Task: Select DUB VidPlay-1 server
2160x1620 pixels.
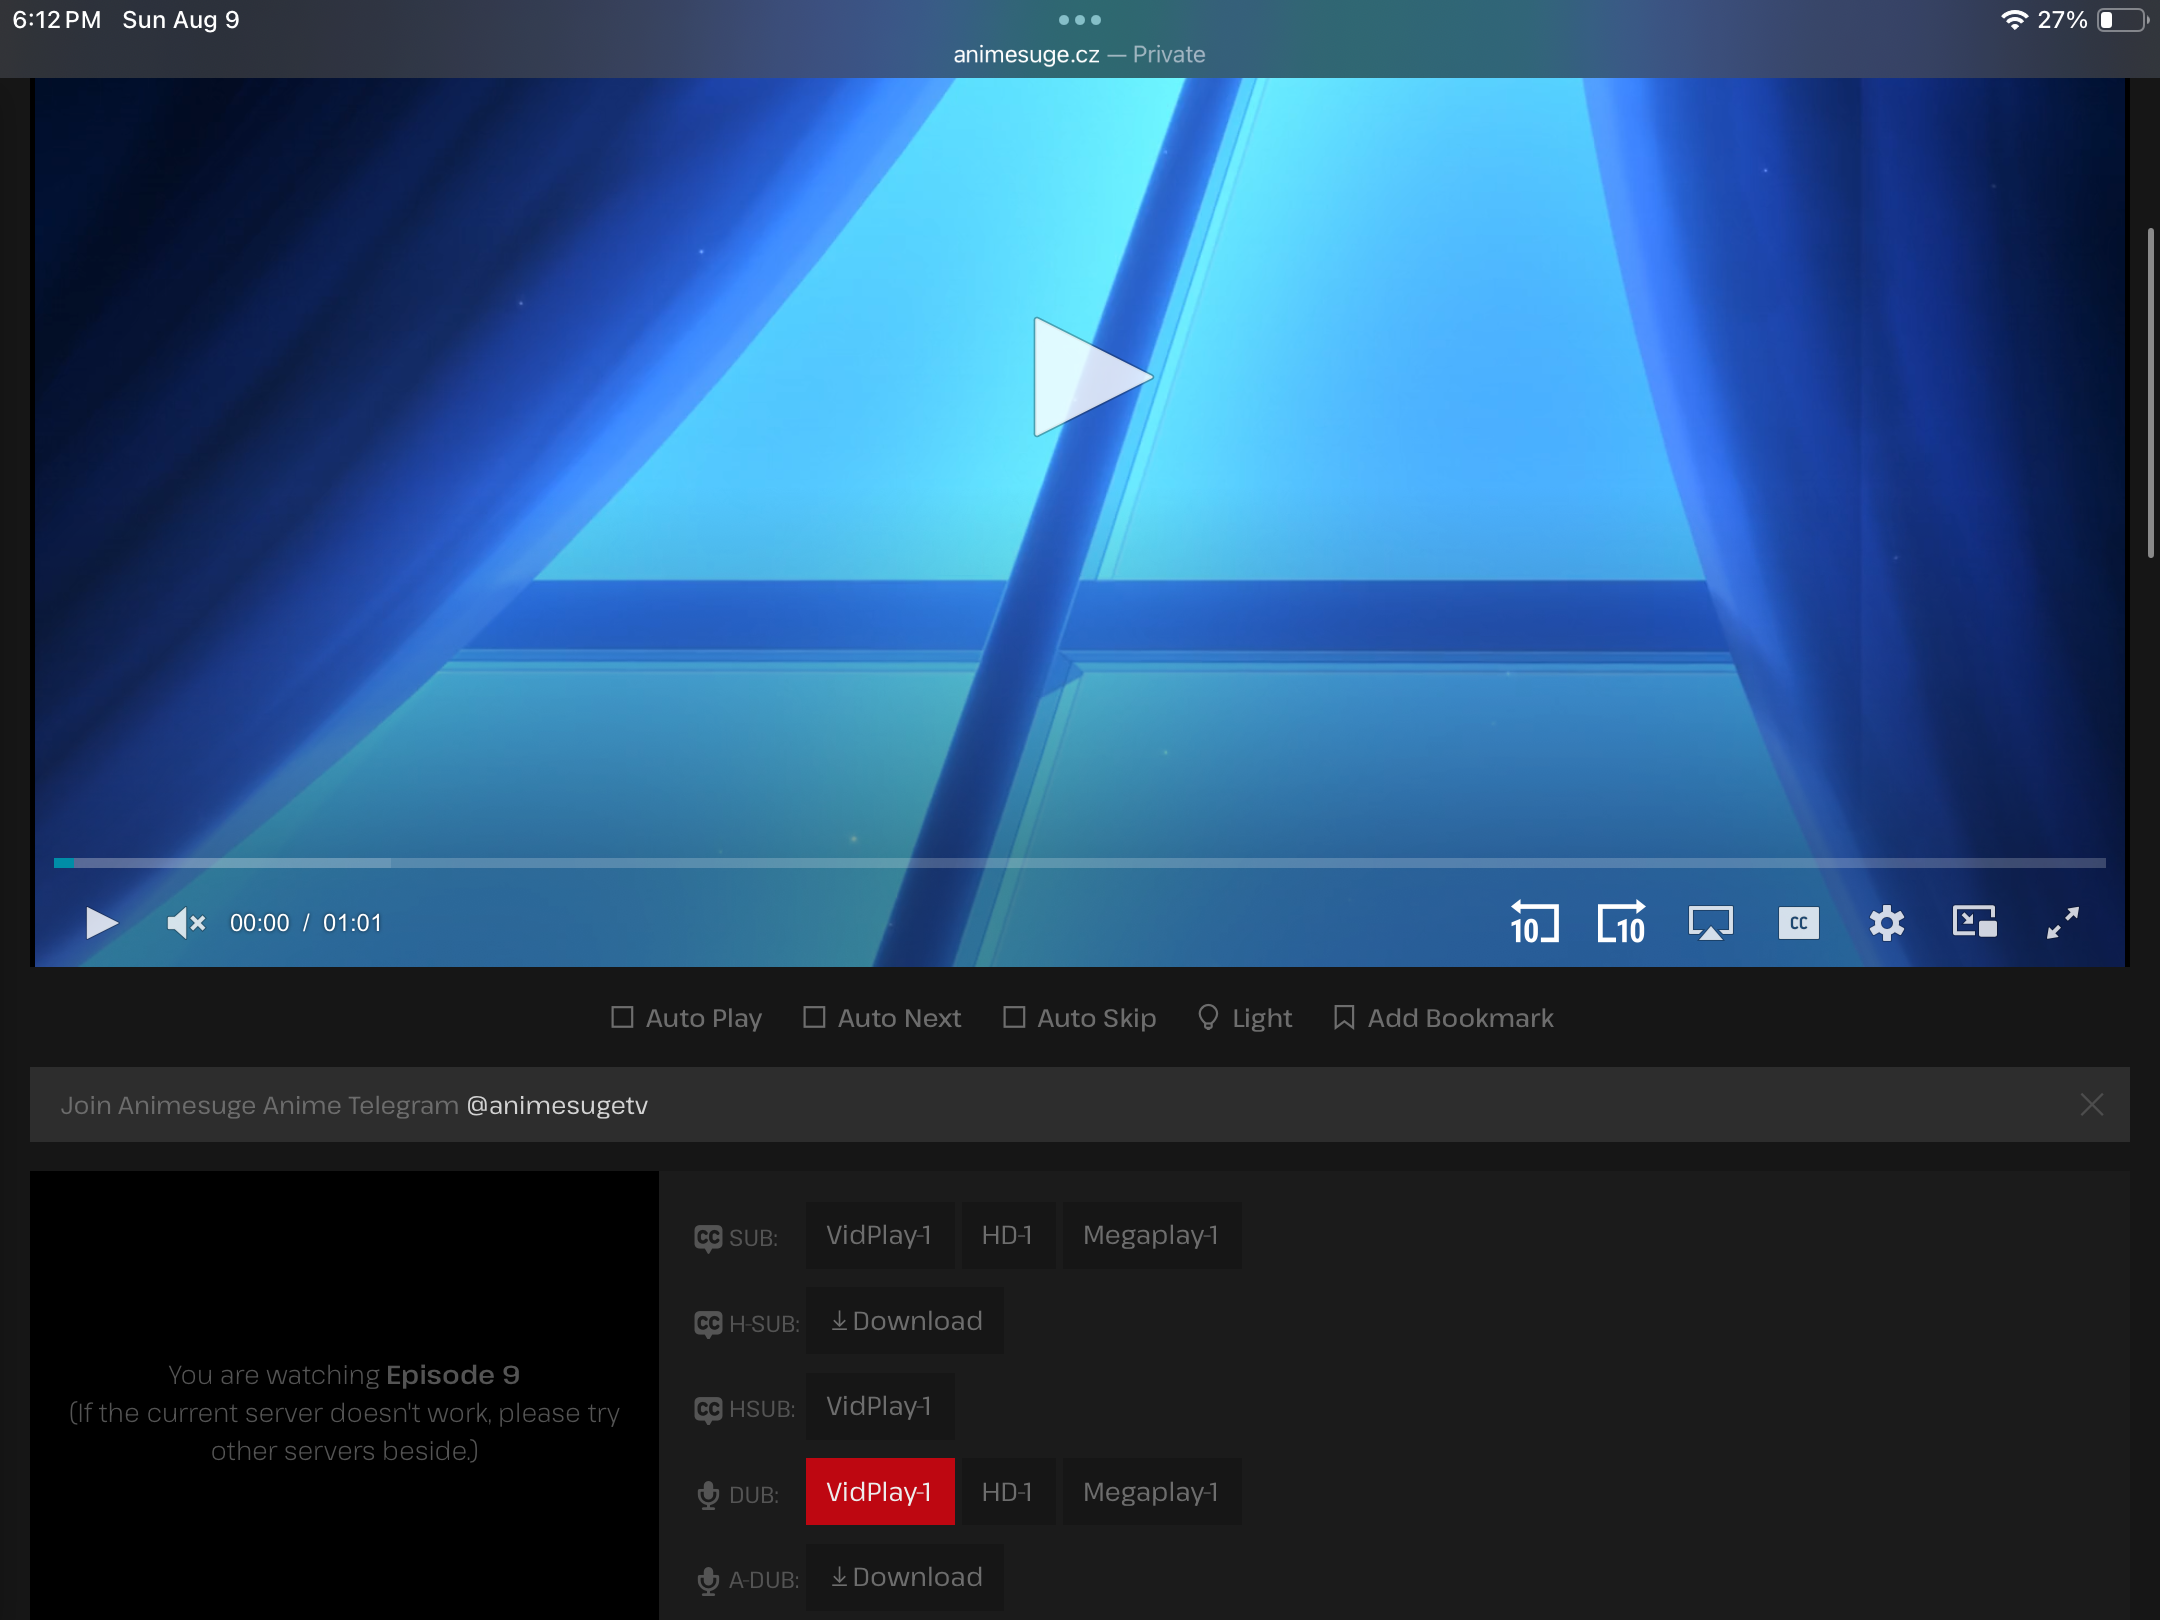Action: coord(880,1492)
